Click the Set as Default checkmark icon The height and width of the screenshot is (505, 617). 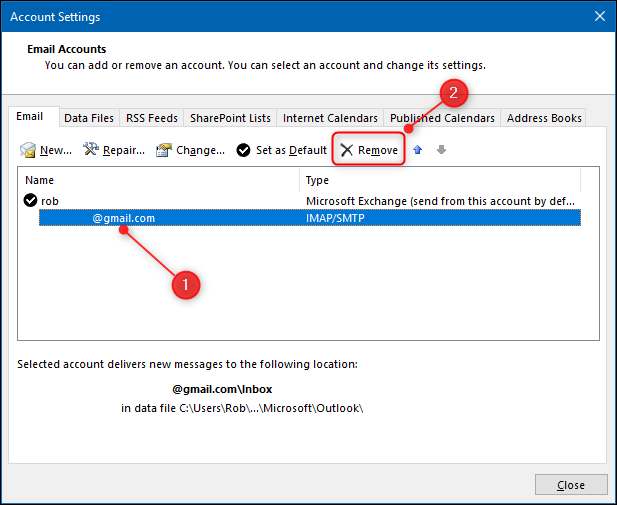[244, 150]
